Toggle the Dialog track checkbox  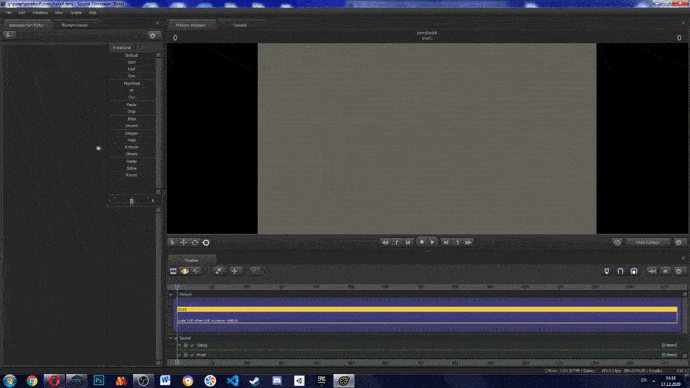192,345
